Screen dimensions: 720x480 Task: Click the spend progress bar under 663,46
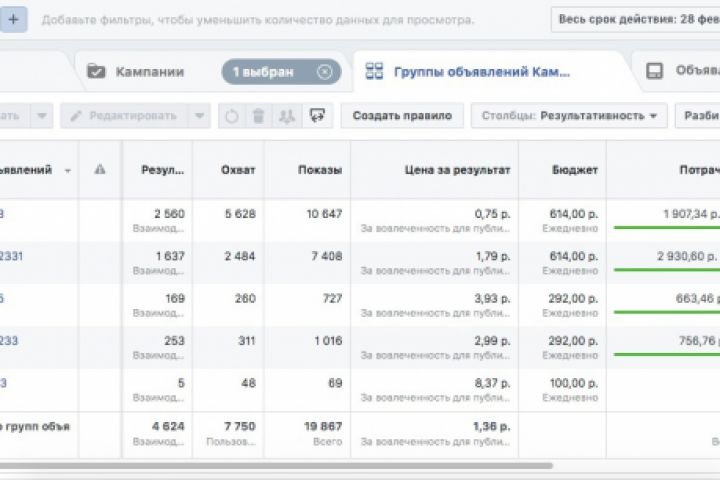667,312
